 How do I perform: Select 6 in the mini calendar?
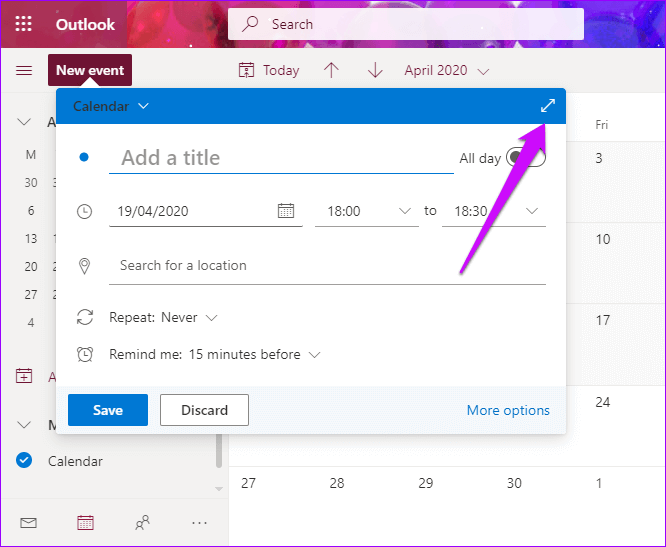(31, 211)
